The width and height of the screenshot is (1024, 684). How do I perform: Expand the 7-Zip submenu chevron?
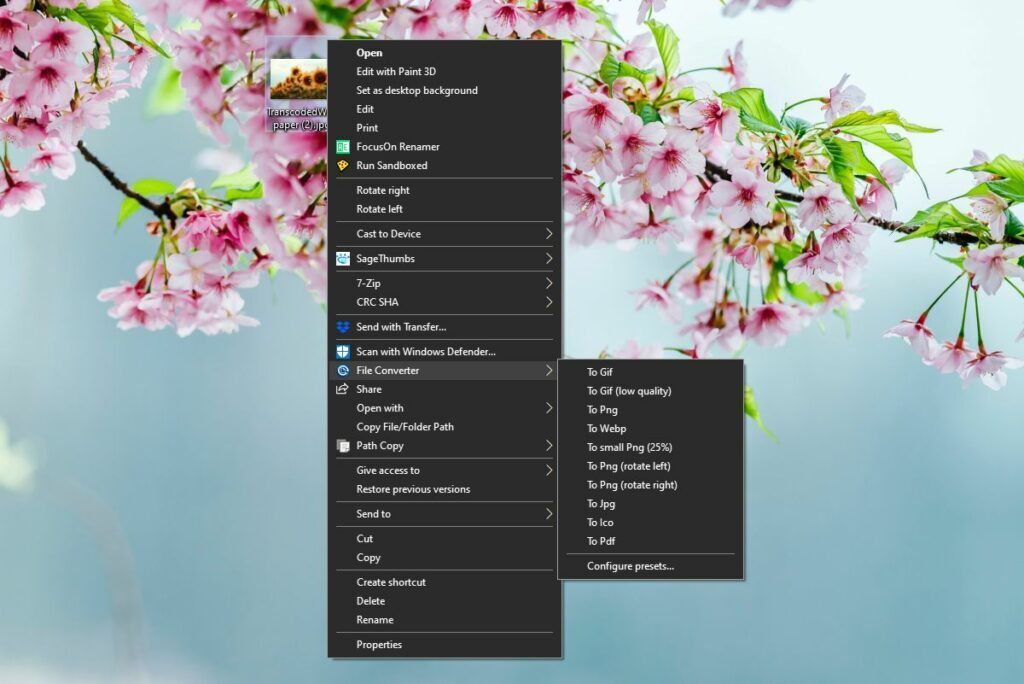[549, 283]
